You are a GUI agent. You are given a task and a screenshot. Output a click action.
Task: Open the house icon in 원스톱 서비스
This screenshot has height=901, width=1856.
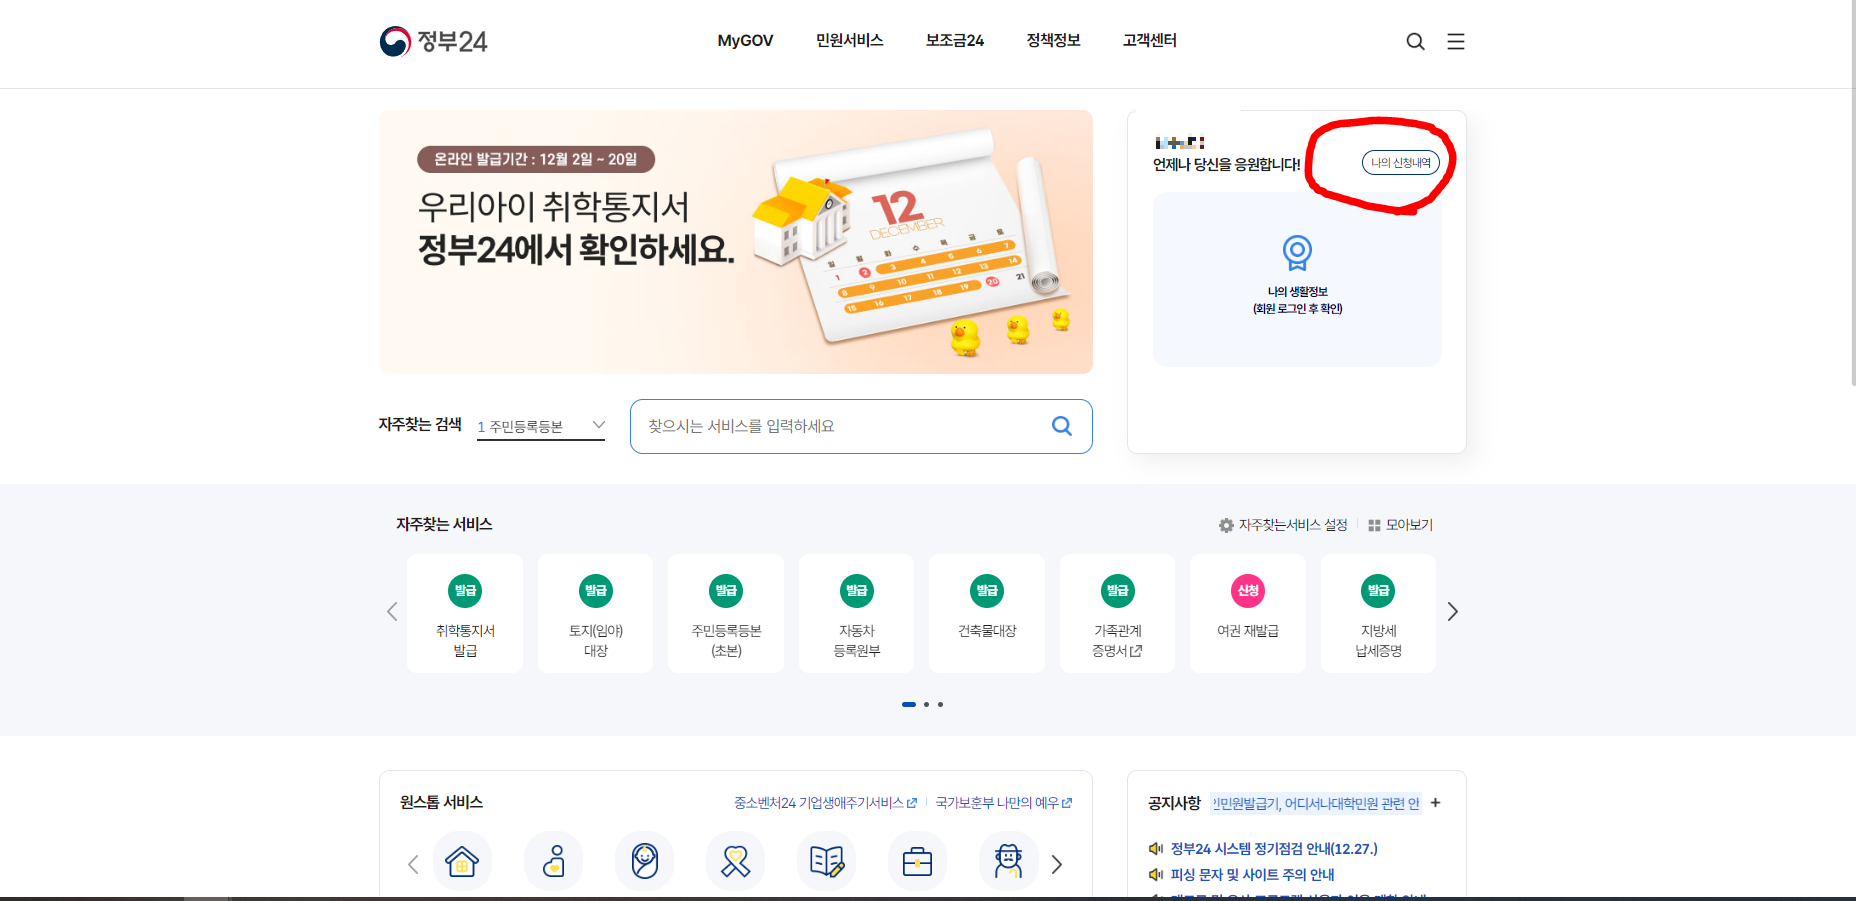(x=462, y=861)
